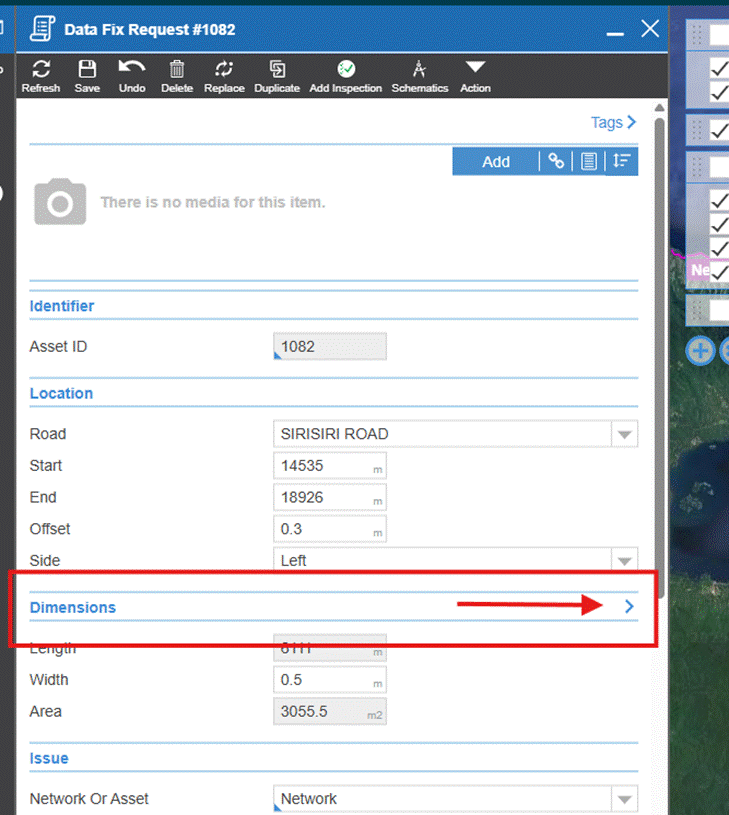The image size is (729, 815).
Task: Expand Dimensions section chevron
Action: (629, 607)
